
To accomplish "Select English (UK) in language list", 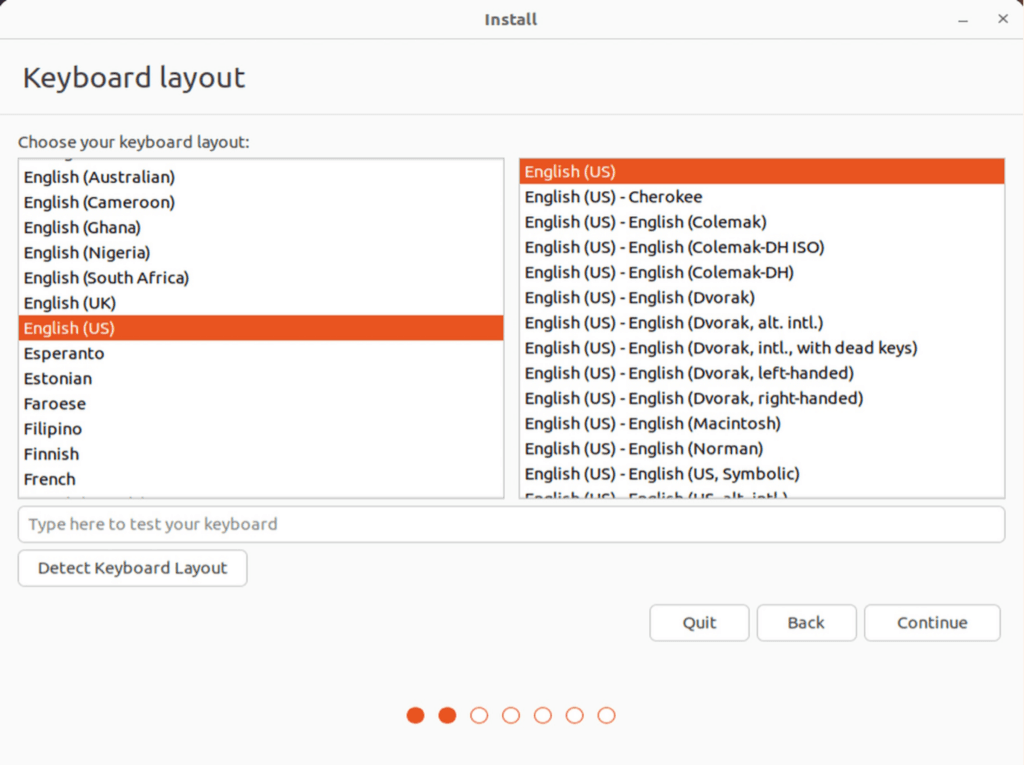I will pos(70,303).
